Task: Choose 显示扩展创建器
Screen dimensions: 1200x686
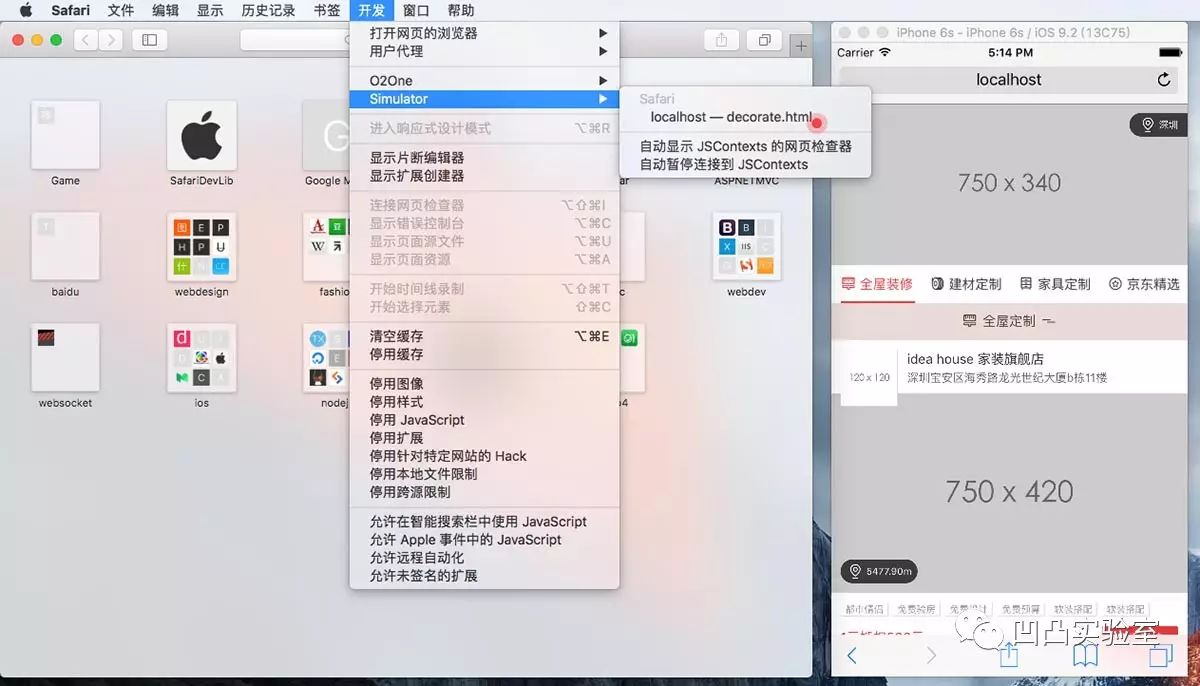Action: [484, 175]
